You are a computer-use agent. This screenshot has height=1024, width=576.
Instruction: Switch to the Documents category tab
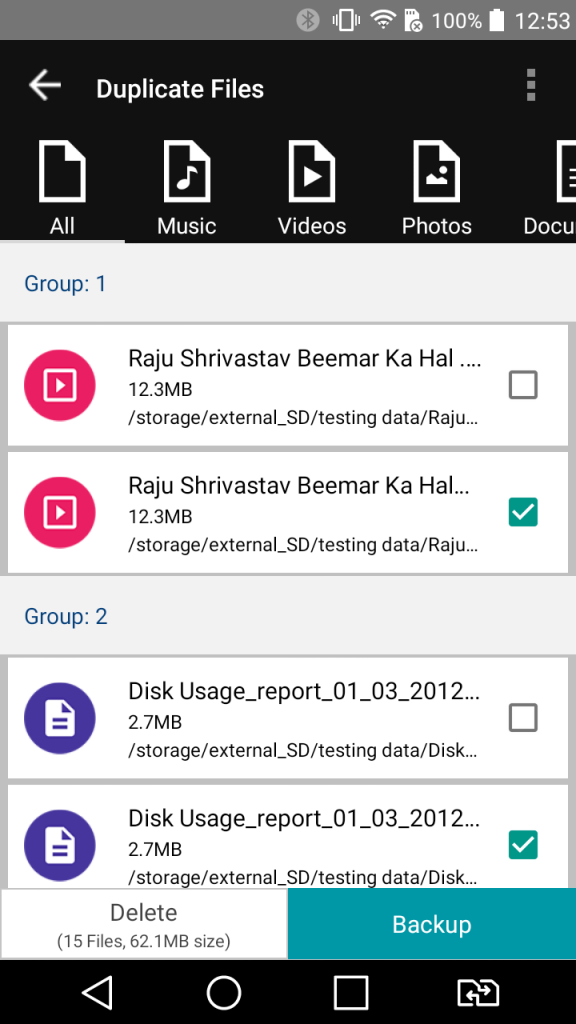[551, 189]
